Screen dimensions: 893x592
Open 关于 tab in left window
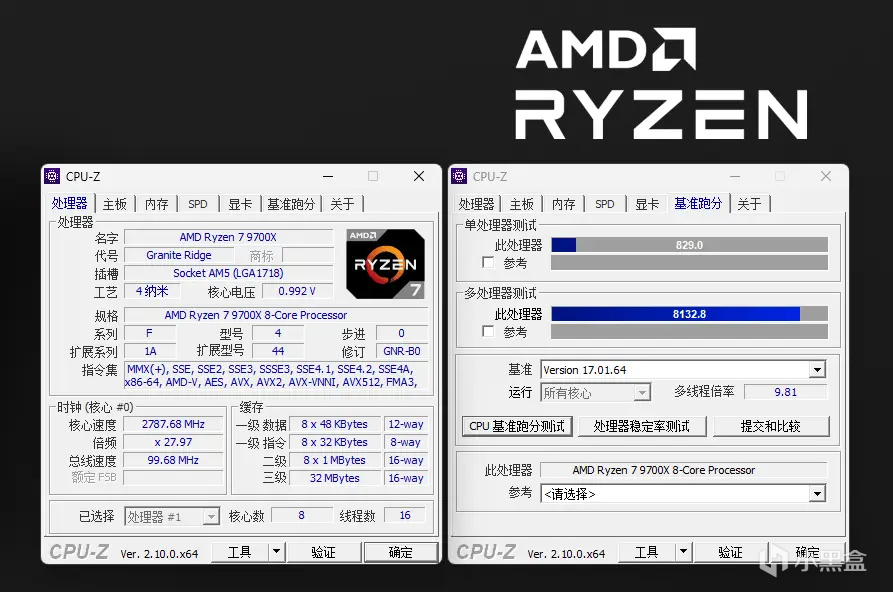point(342,204)
